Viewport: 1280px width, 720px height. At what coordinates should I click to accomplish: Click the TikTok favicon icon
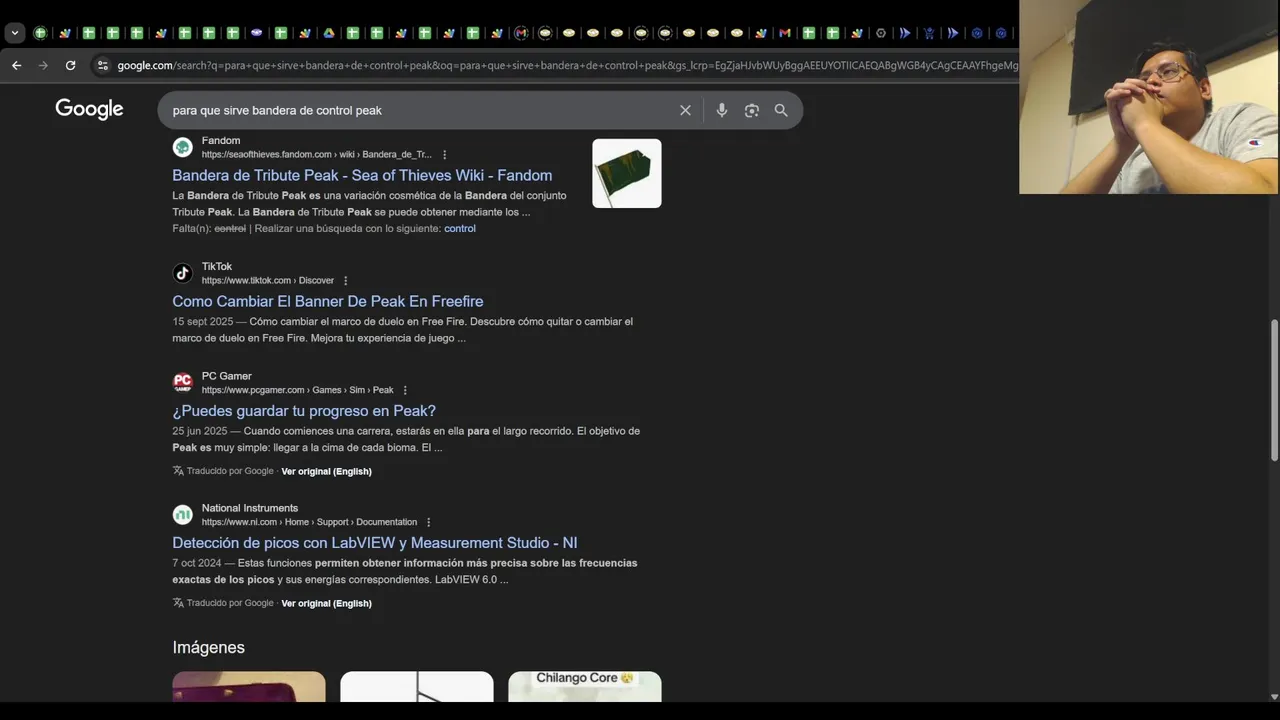182,273
